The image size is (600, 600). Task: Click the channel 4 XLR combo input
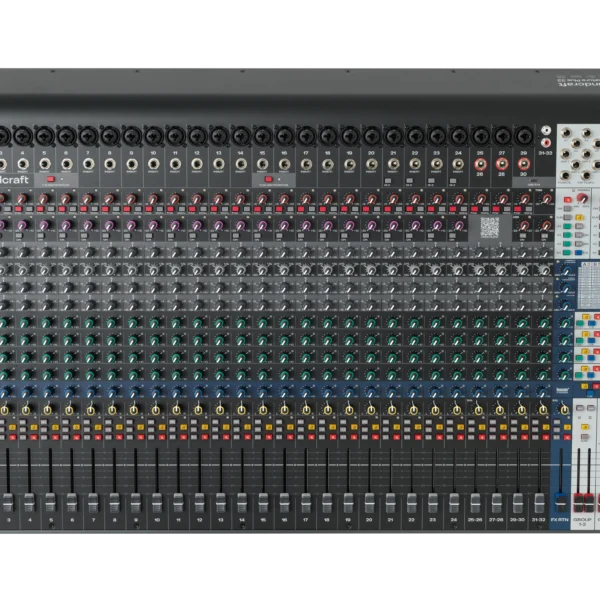pos(23,136)
